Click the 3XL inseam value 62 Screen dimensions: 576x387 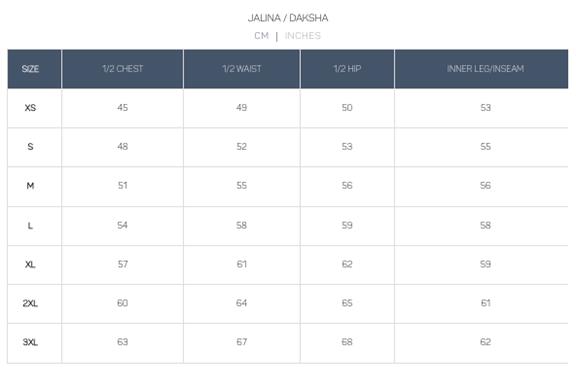(485, 342)
